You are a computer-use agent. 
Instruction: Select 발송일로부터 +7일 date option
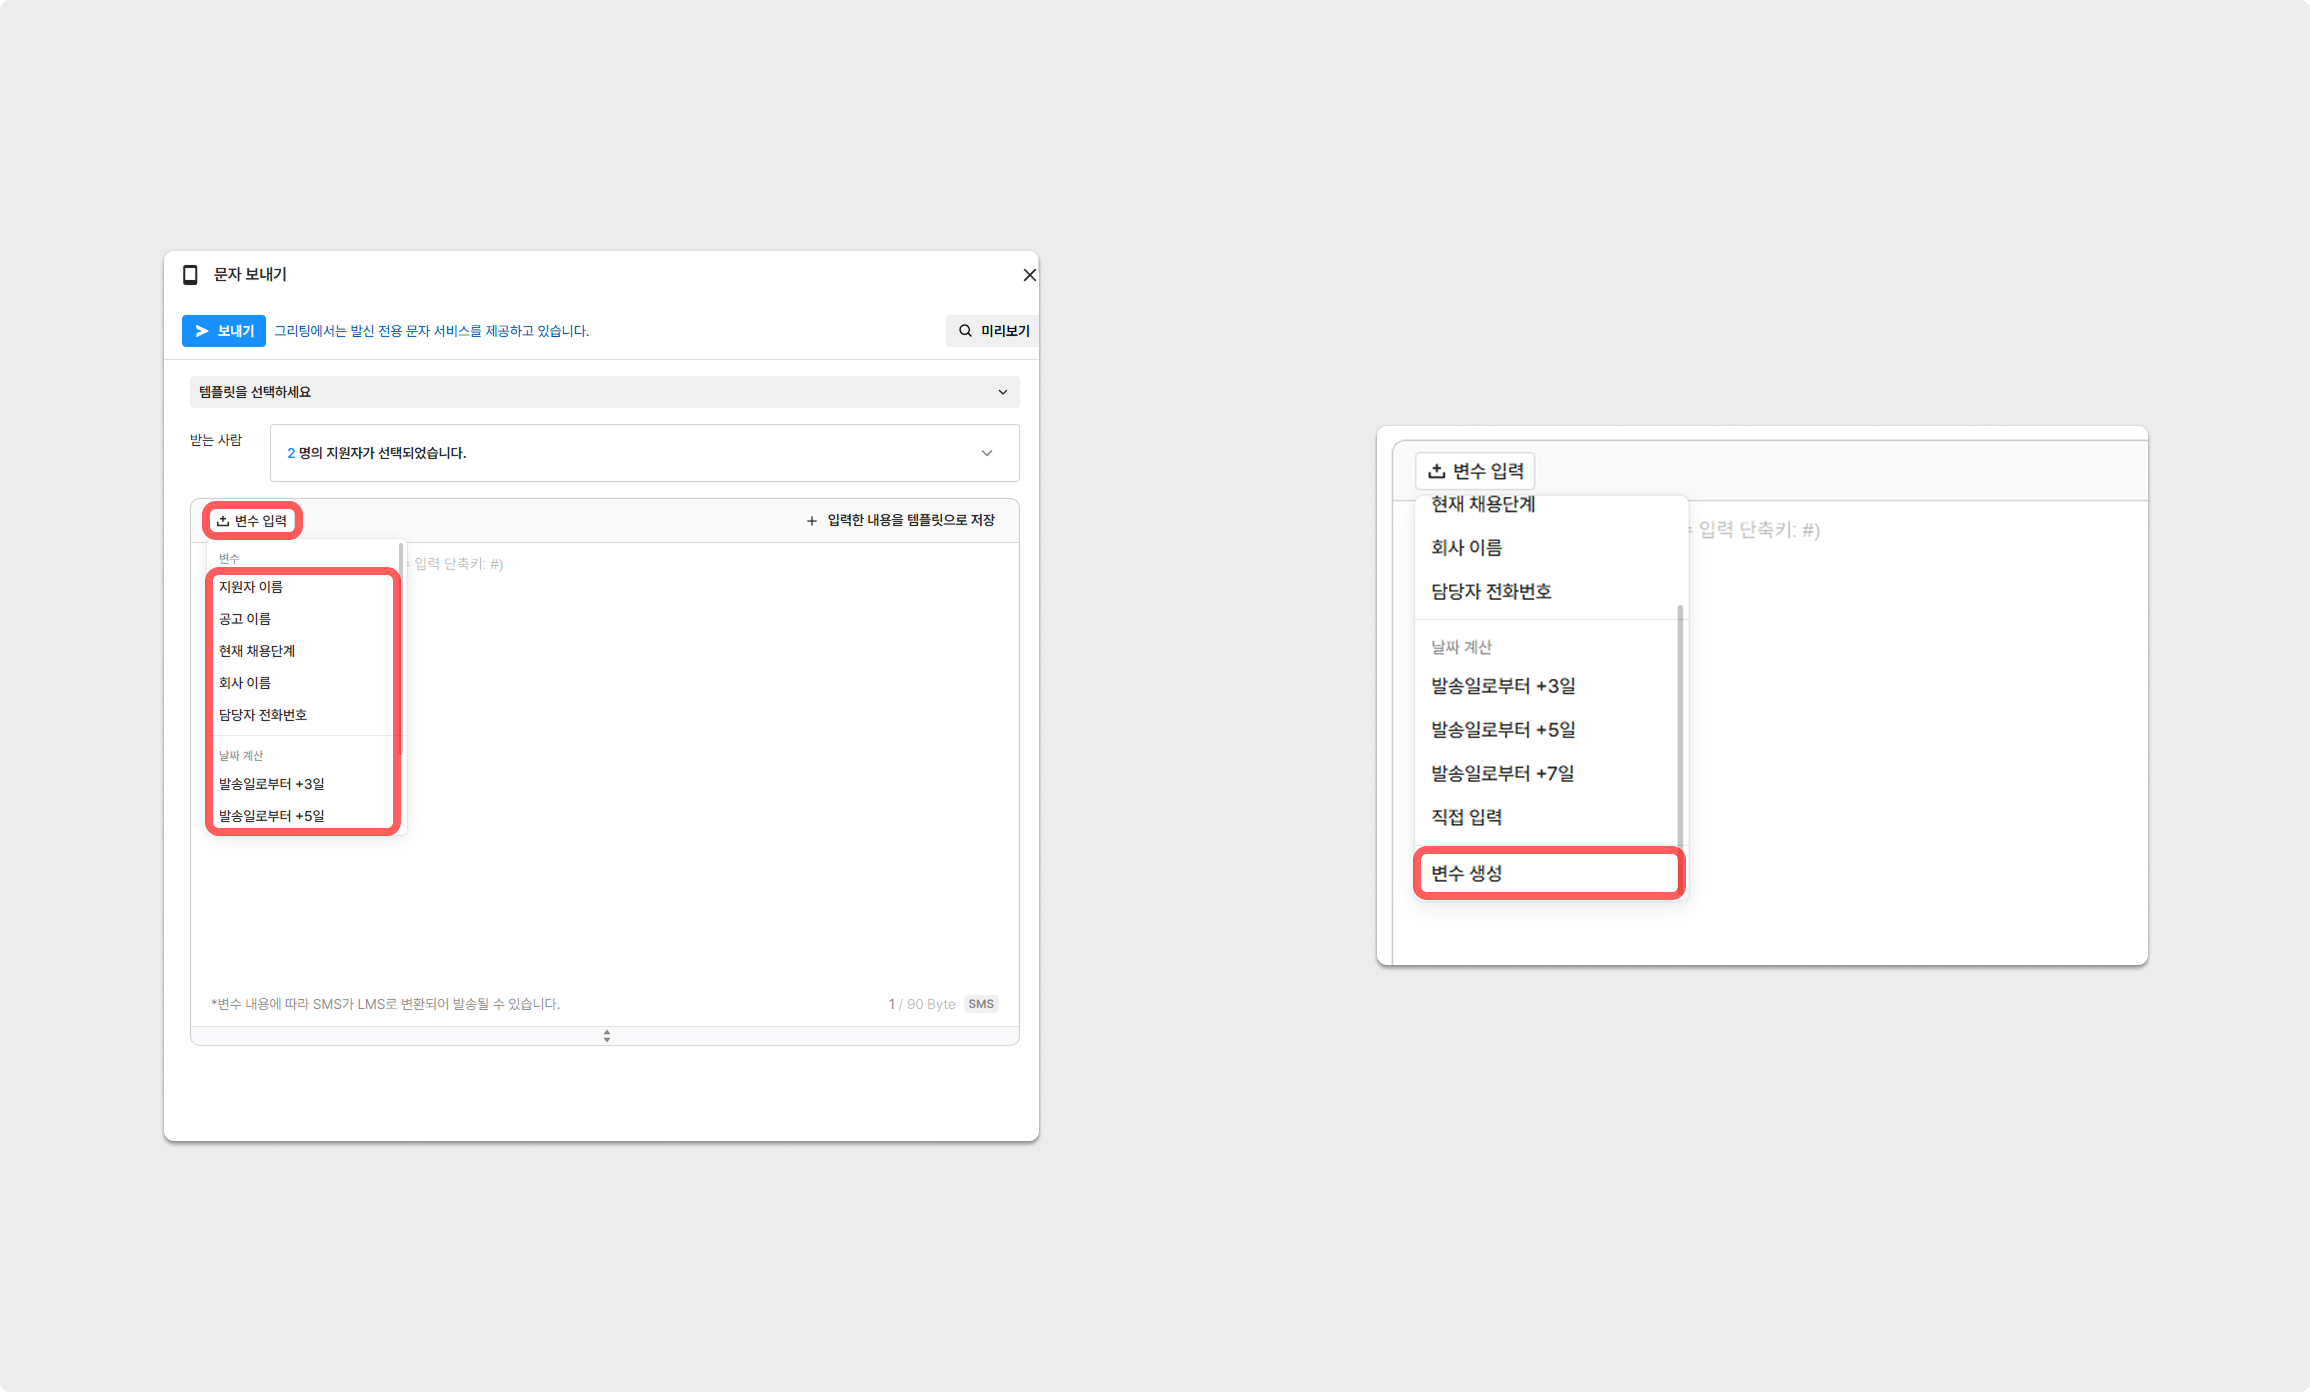point(1502,773)
